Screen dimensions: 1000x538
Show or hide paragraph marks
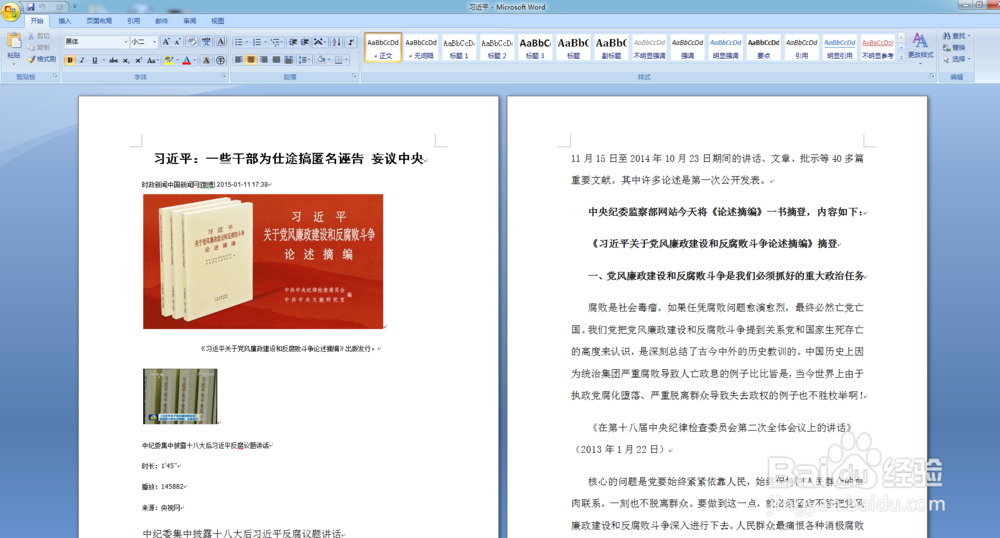coord(351,42)
